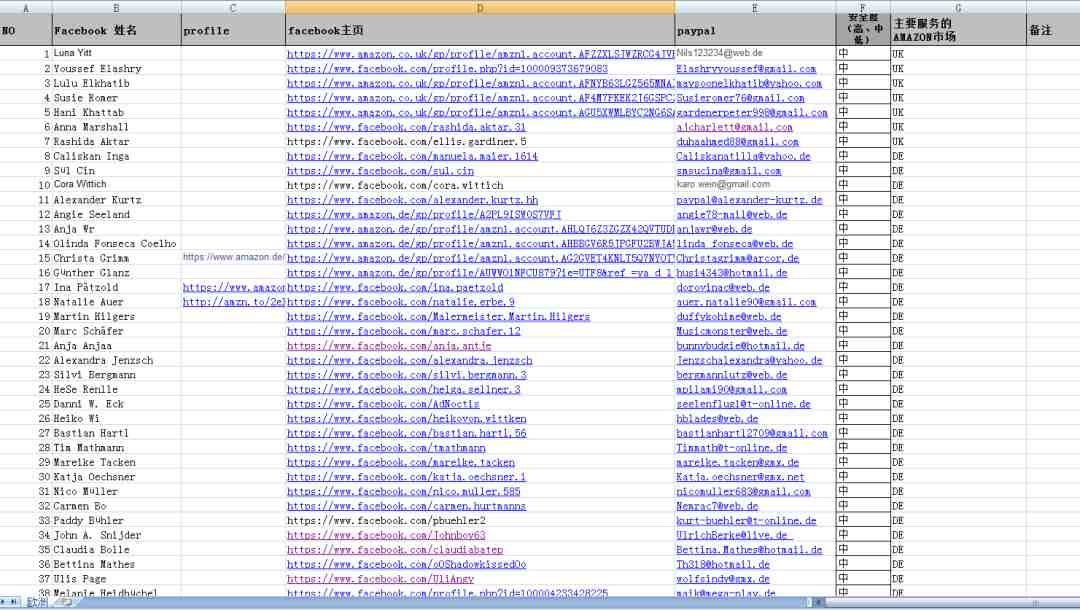
Task: Select the plain-text facebook.com/ellis.gardiner.5 cell
Action: pyautogui.click(x=480, y=142)
